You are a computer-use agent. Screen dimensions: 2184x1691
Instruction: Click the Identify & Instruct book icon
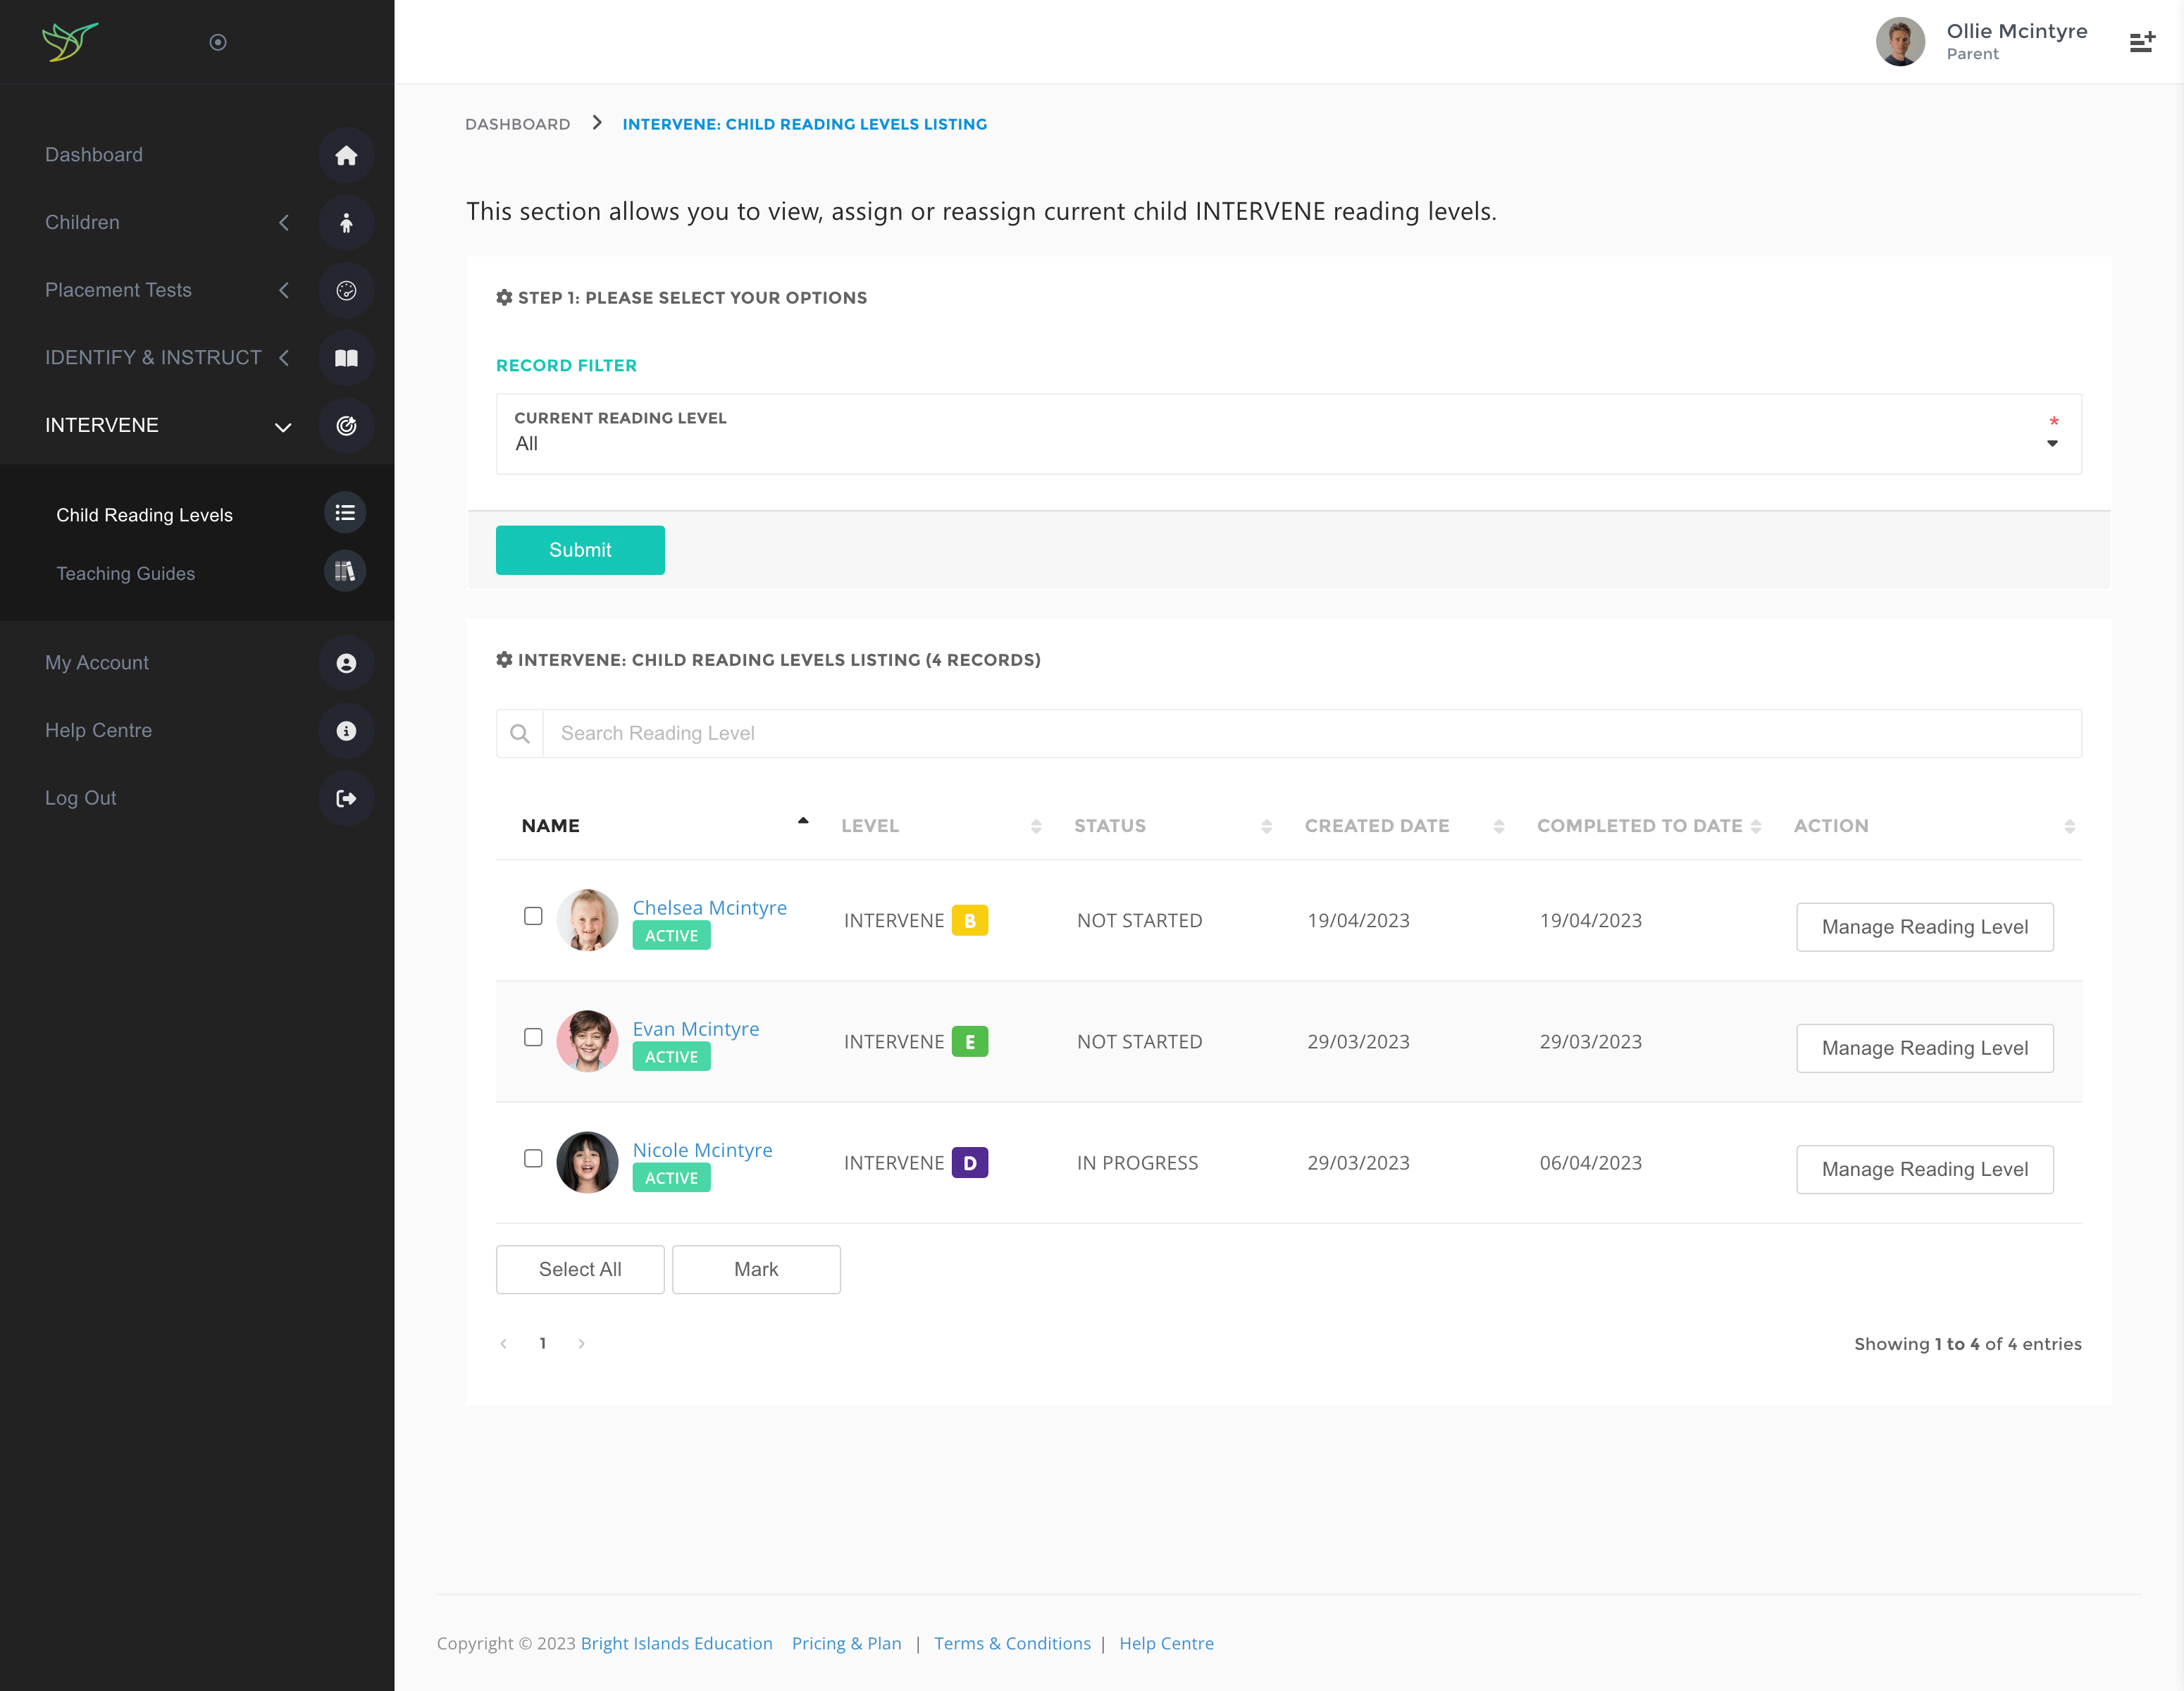pos(346,358)
